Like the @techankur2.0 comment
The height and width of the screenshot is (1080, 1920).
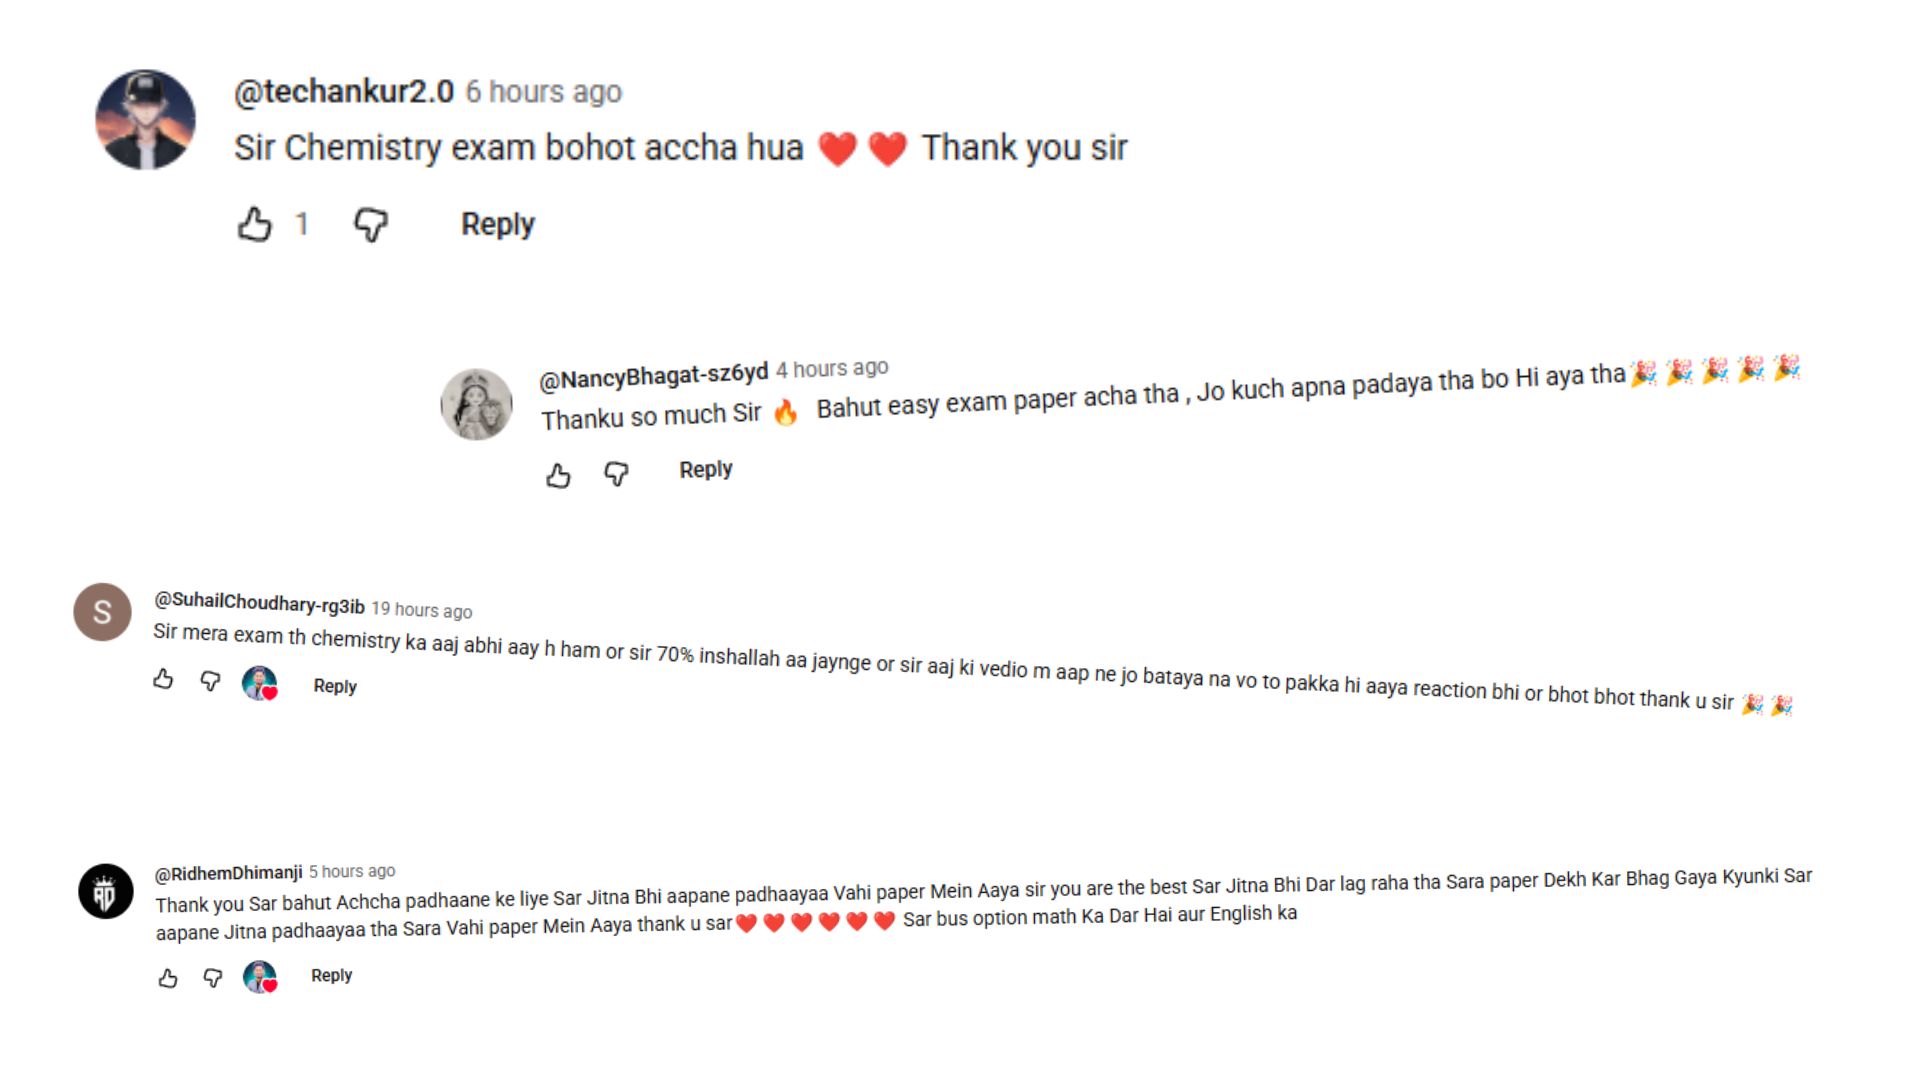coord(255,224)
